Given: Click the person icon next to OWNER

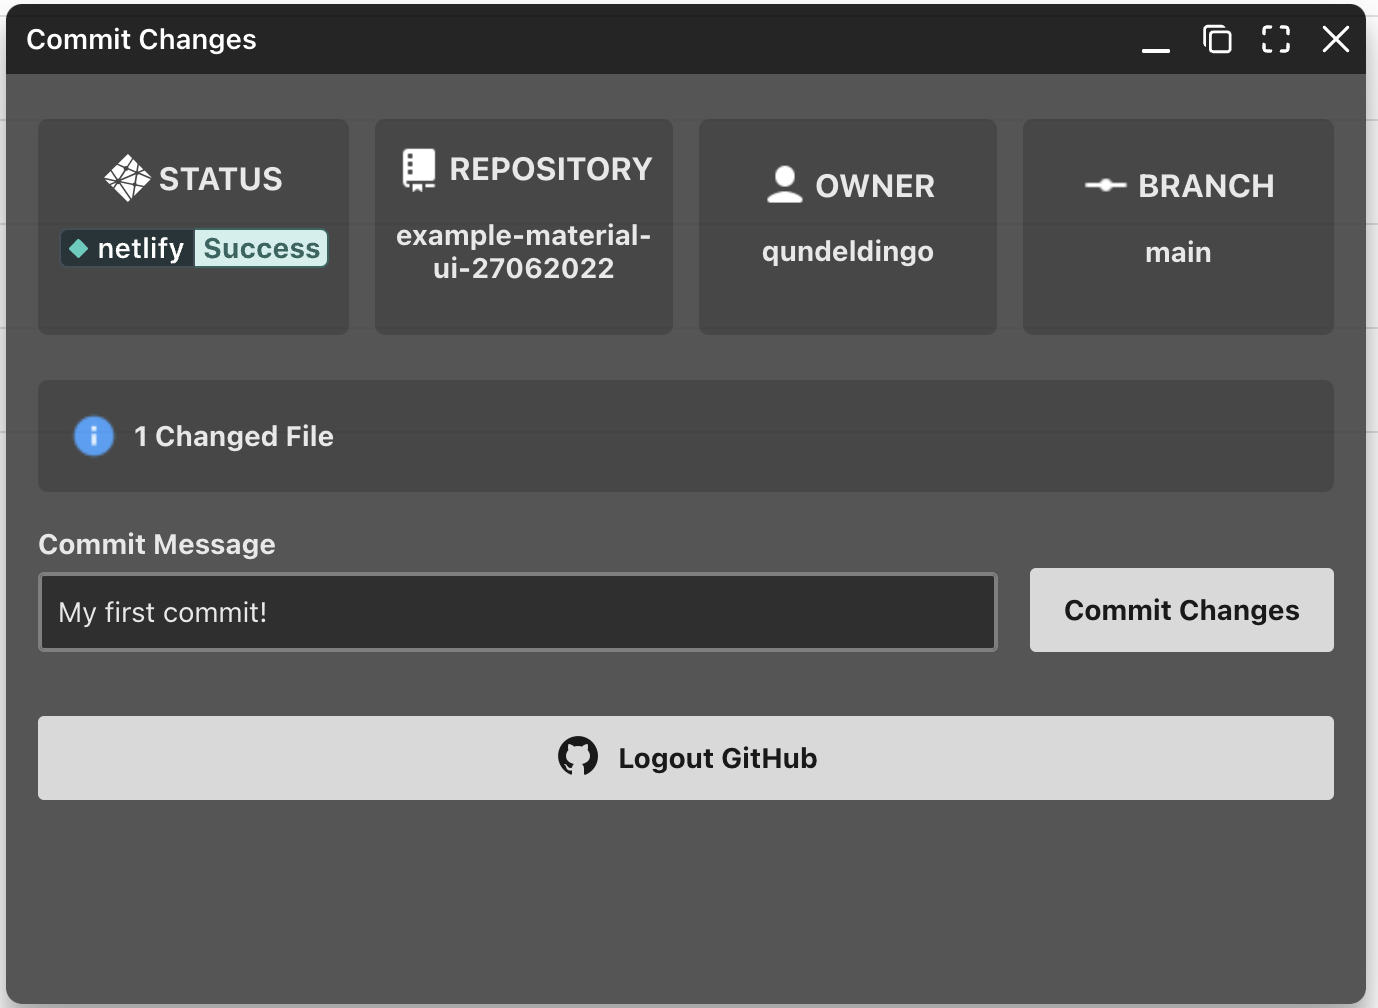Looking at the screenshot, I should (x=784, y=185).
